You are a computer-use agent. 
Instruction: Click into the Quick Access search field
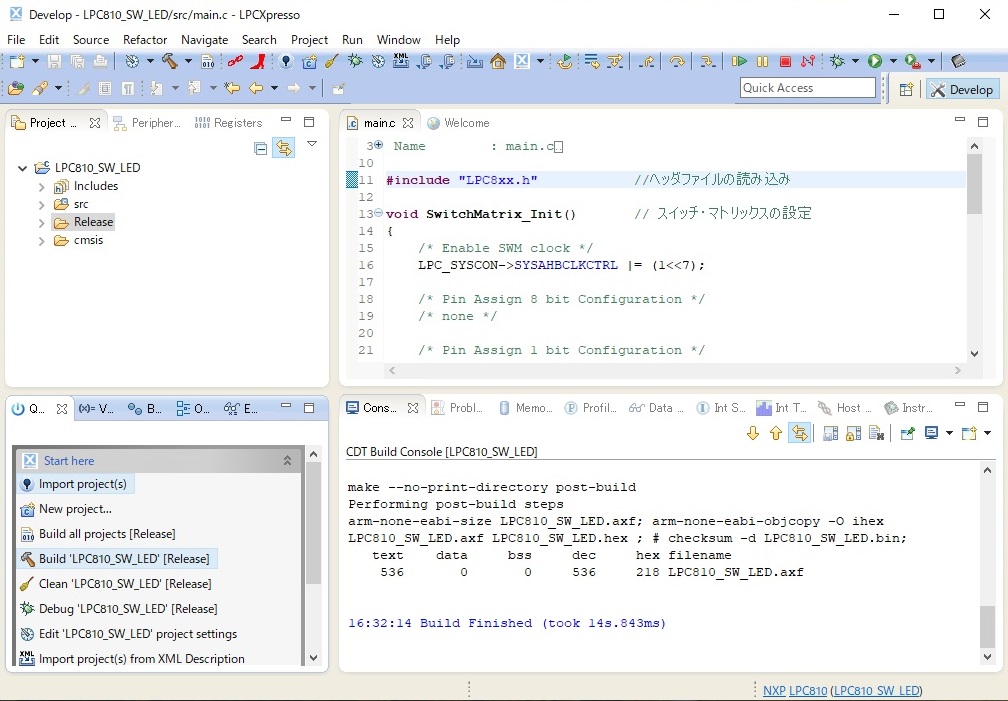(x=807, y=88)
